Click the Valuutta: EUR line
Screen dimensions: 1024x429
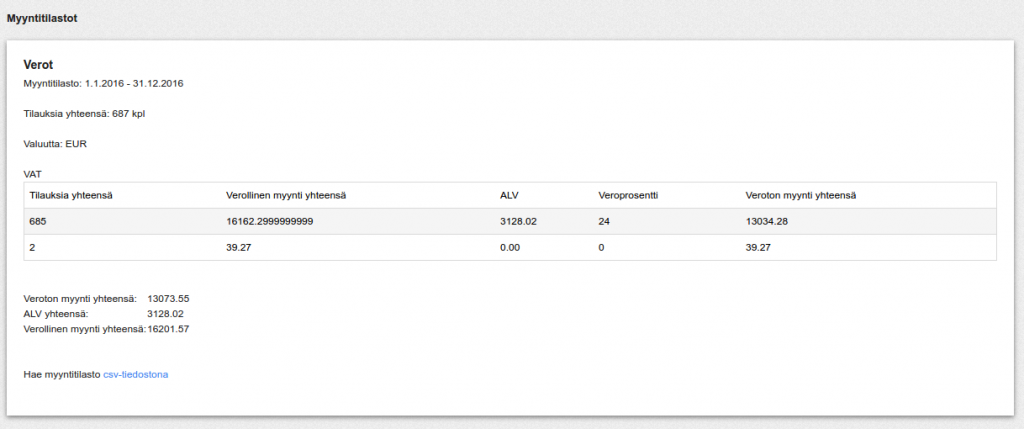click(x=55, y=144)
